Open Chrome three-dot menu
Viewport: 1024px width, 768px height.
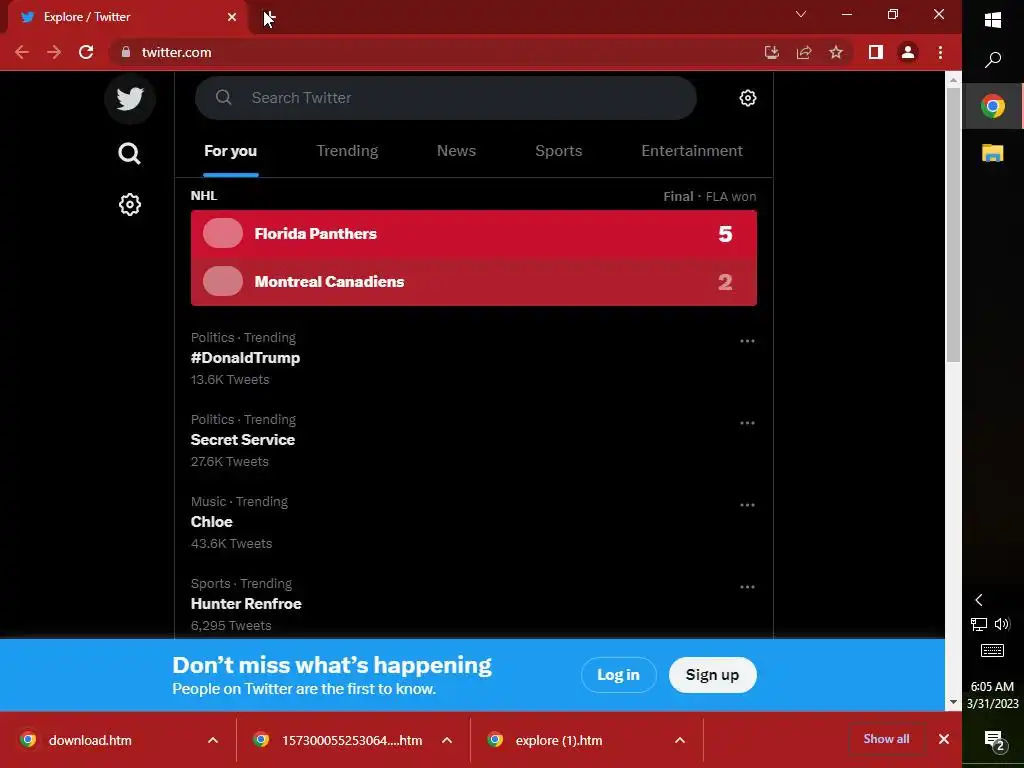[940, 52]
